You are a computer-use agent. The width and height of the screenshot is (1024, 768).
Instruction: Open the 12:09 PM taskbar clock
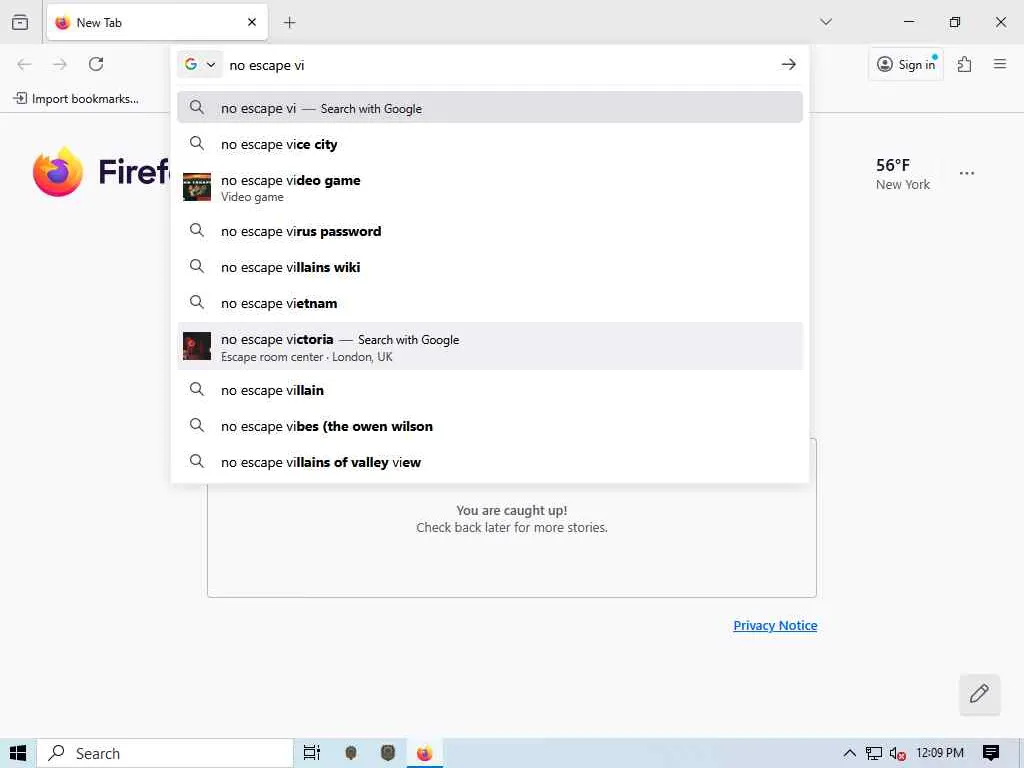[x=940, y=753]
